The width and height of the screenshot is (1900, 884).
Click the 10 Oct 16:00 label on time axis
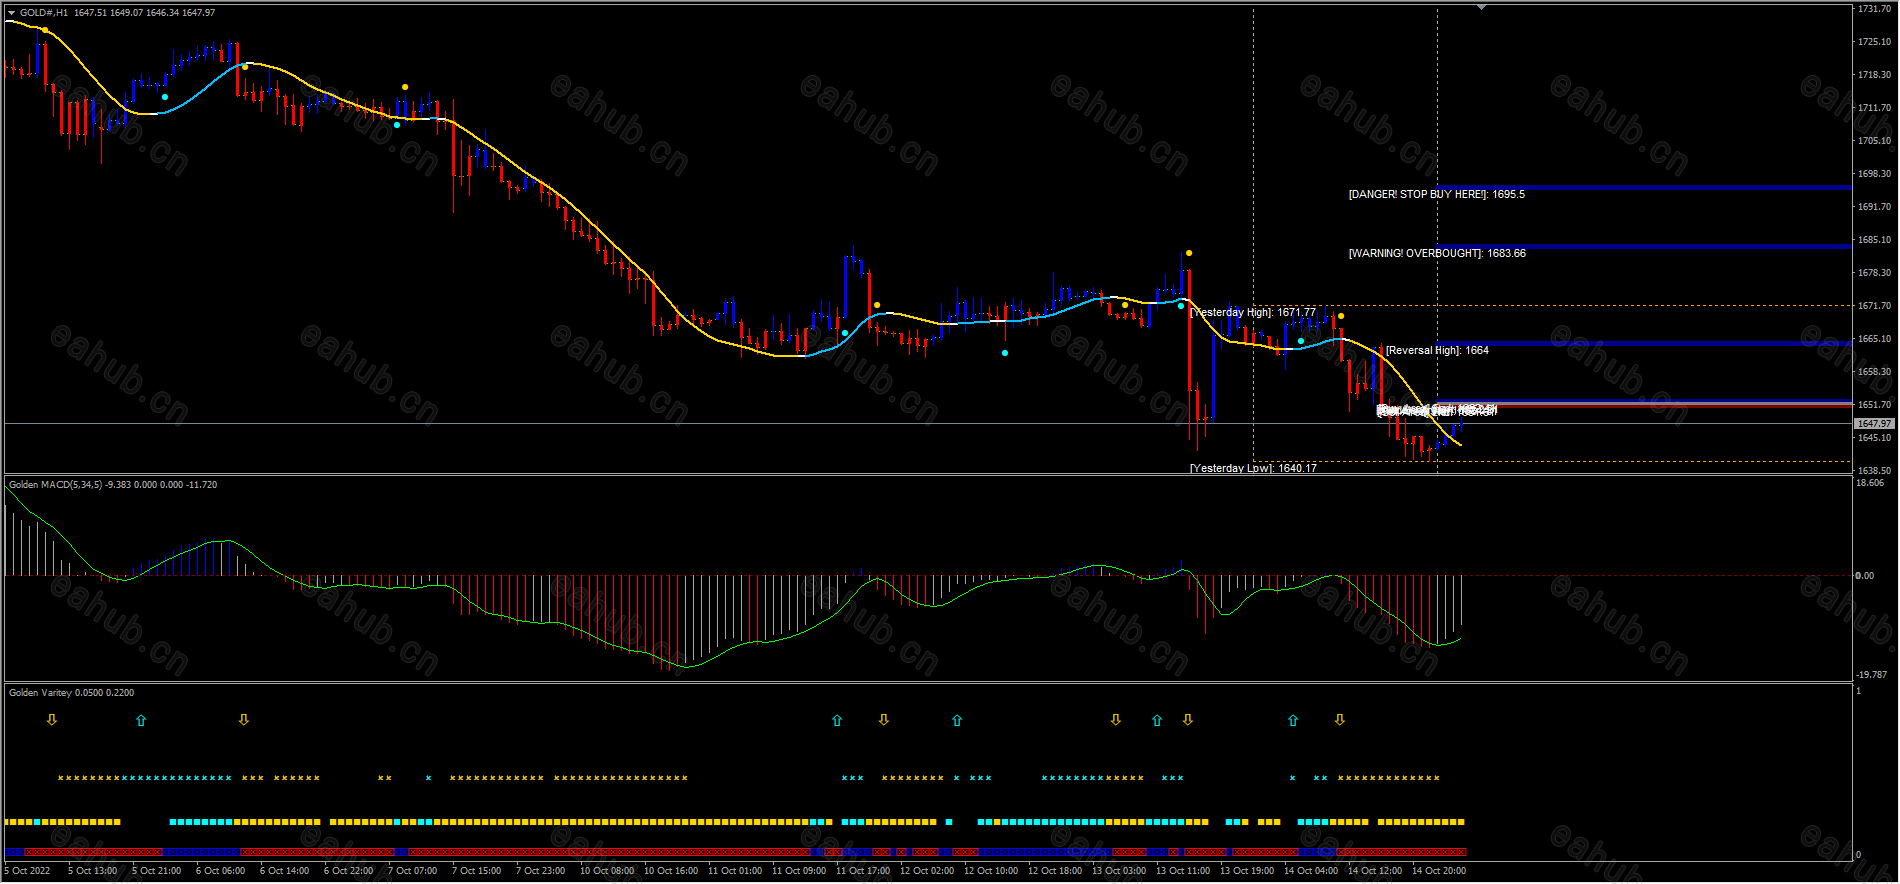(671, 871)
